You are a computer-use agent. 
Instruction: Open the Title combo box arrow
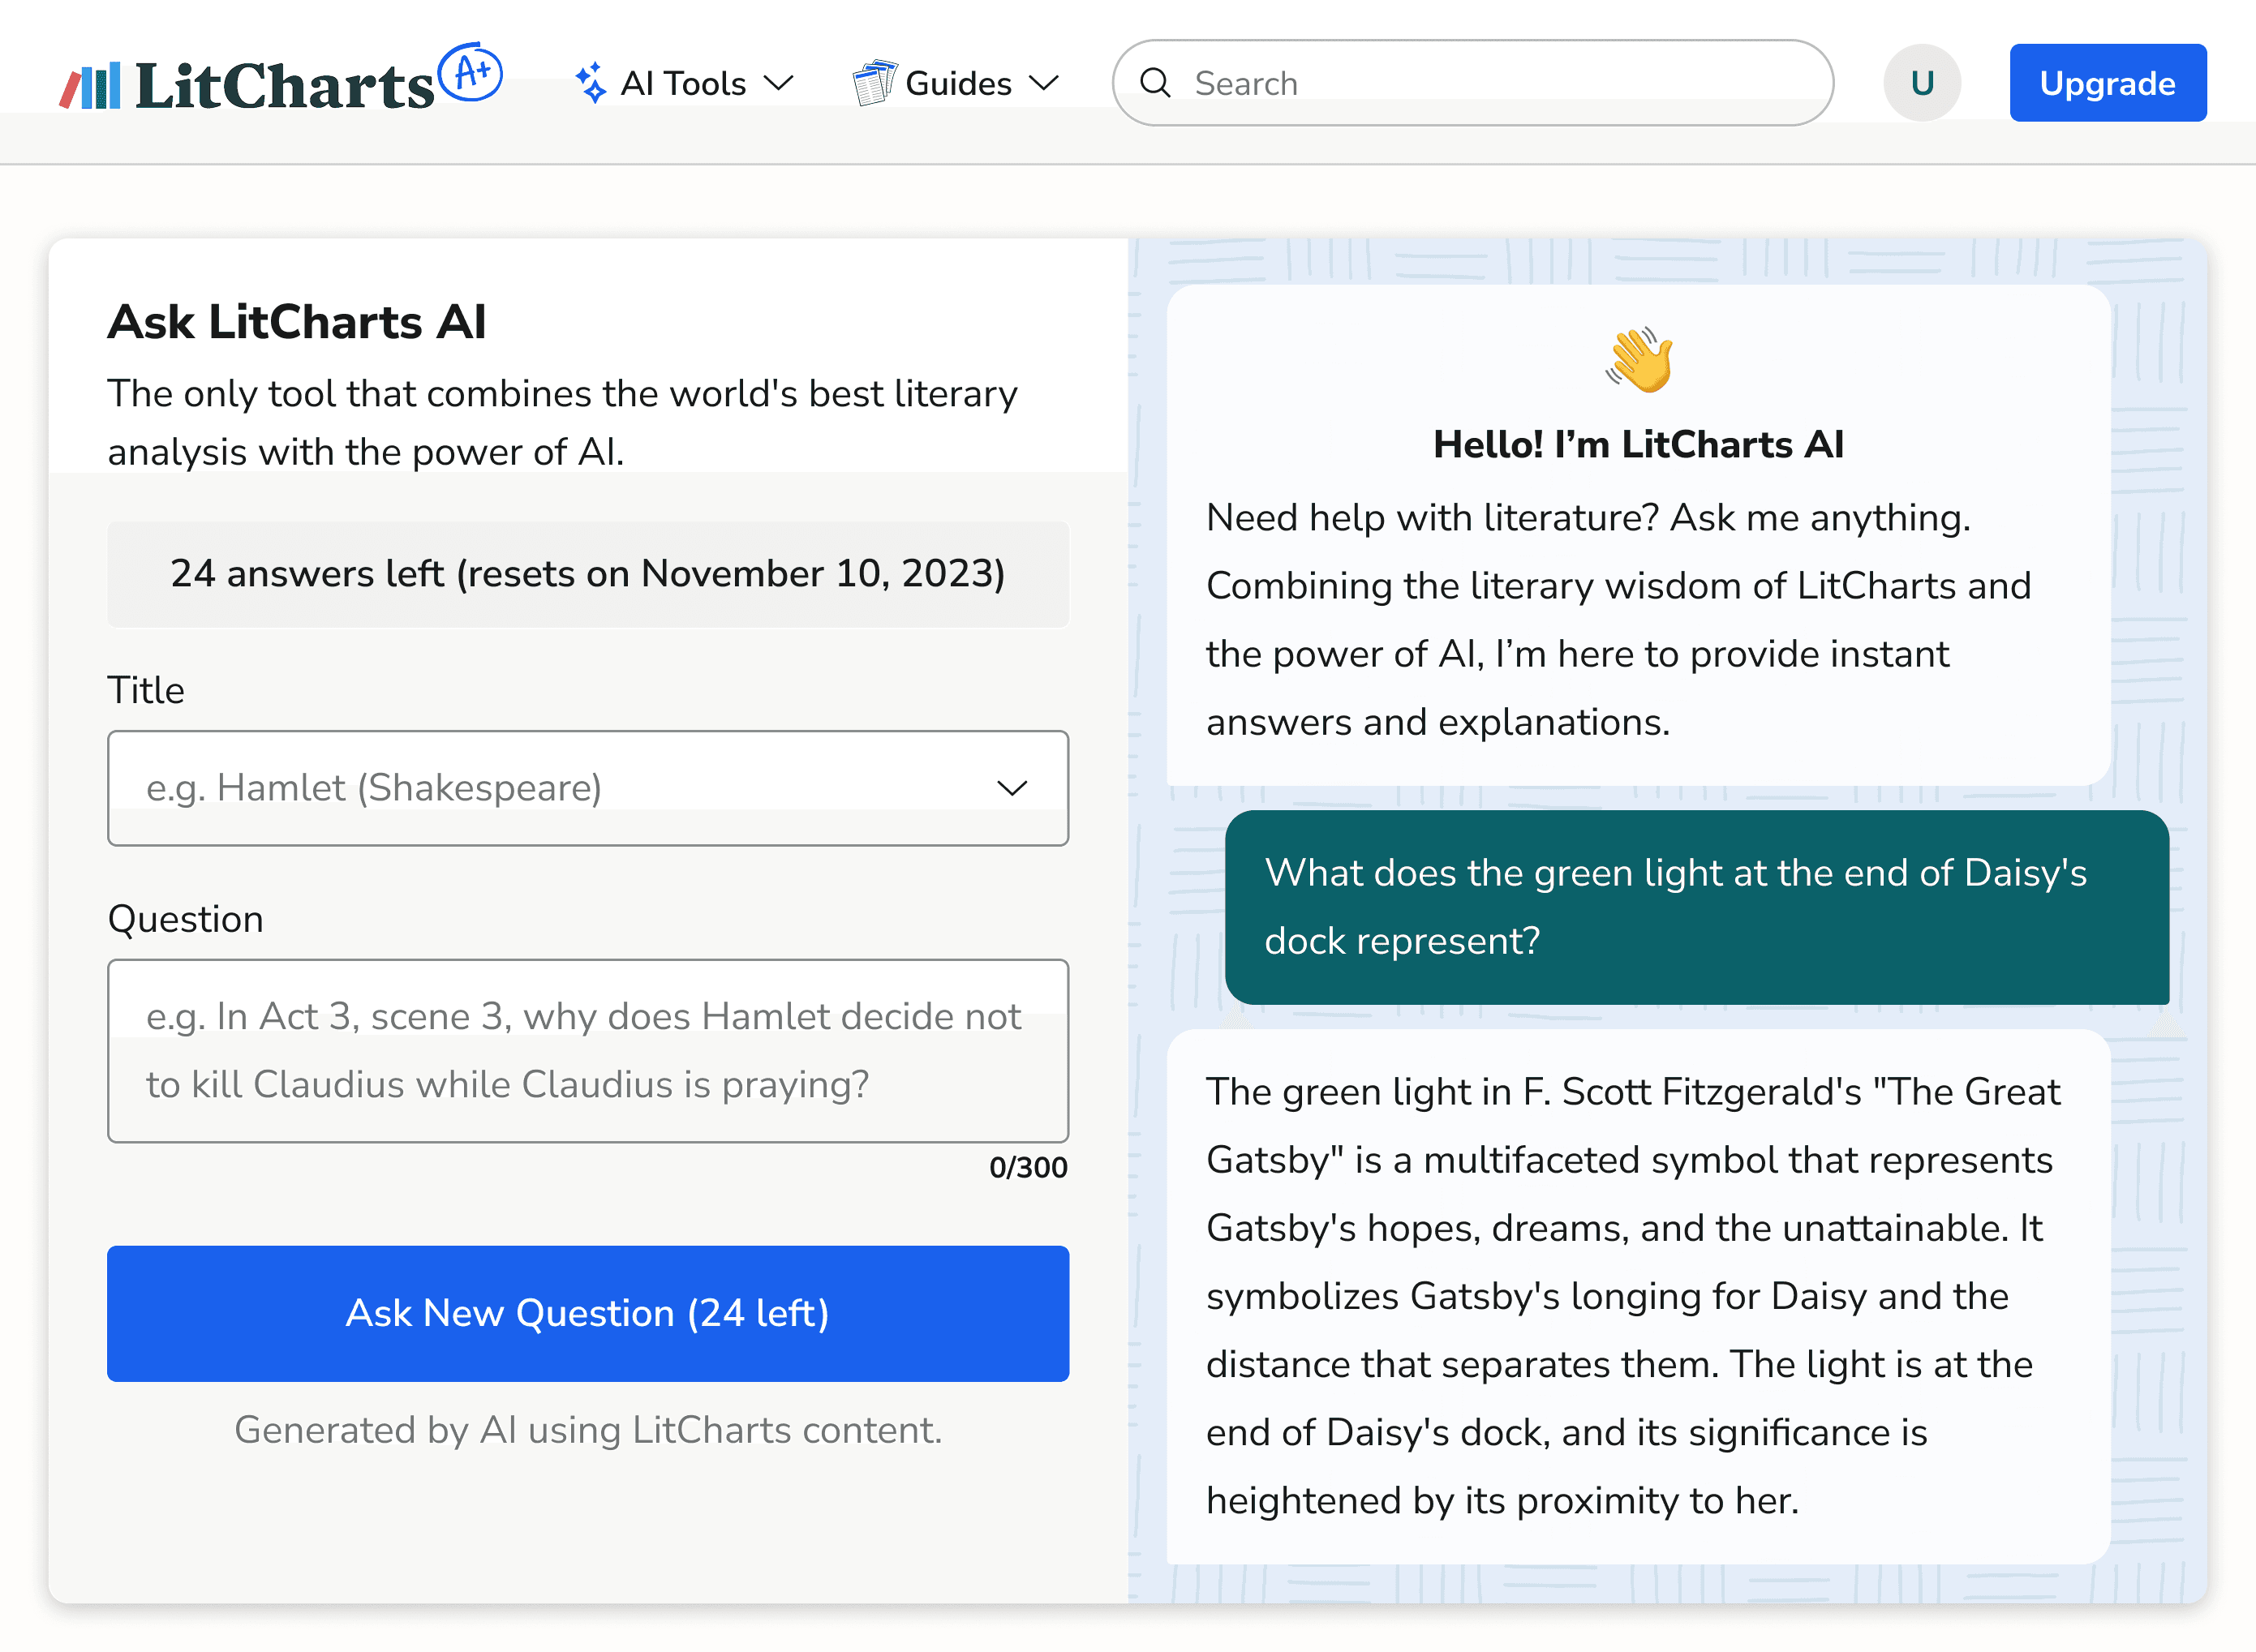coord(1012,788)
